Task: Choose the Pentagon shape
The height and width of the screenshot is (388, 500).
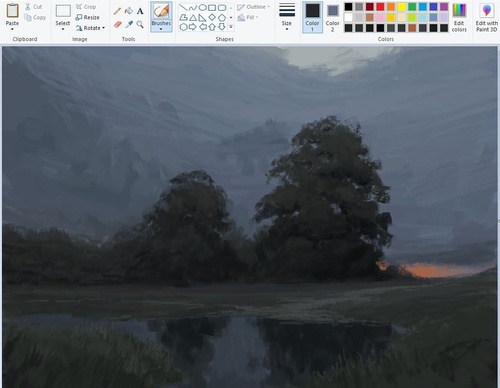Action: (222, 17)
